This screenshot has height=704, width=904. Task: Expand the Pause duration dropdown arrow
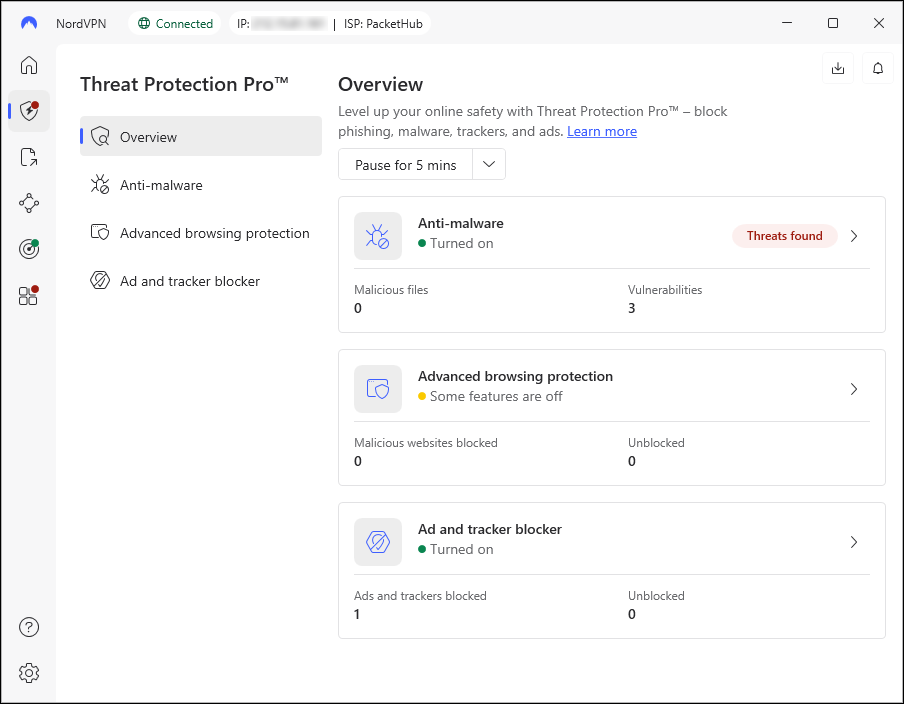pyautogui.click(x=489, y=165)
